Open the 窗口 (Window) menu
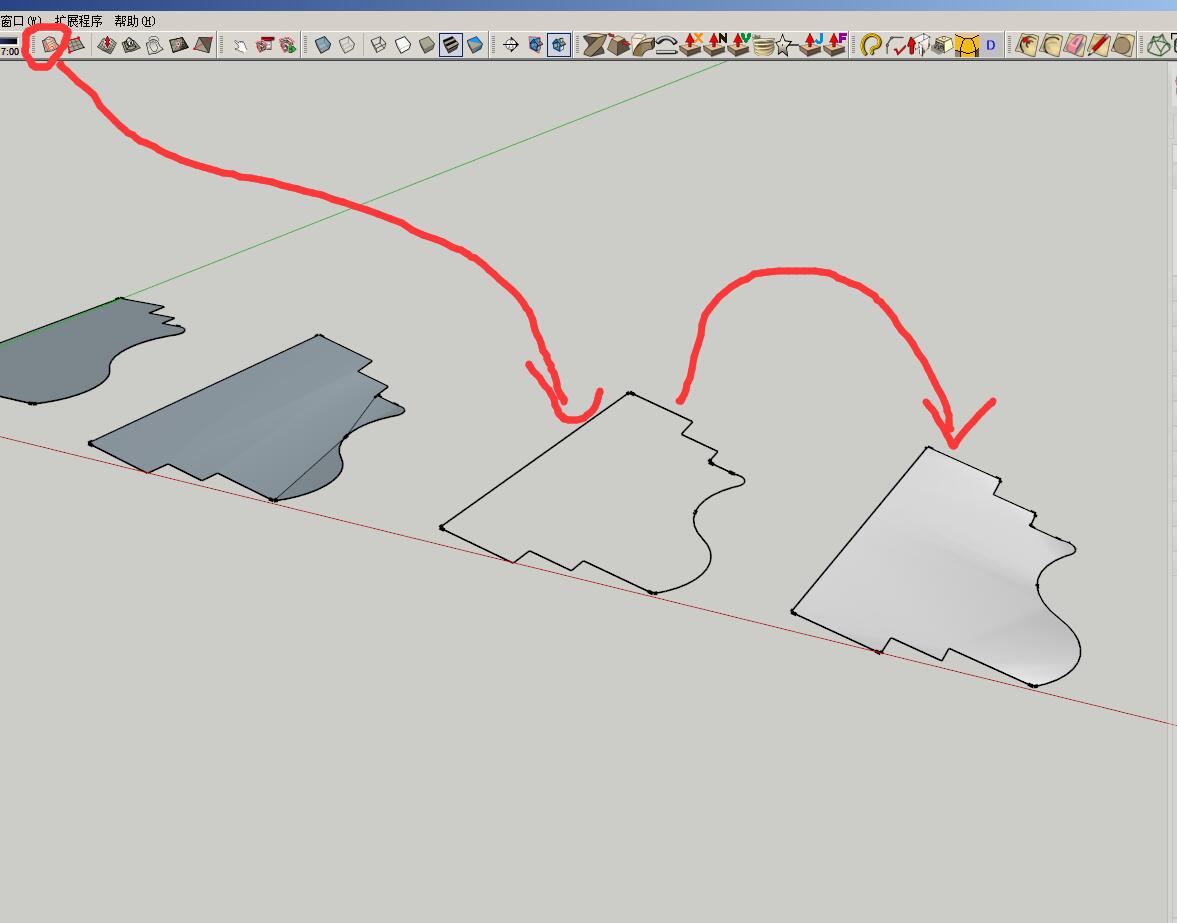 click(x=20, y=20)
